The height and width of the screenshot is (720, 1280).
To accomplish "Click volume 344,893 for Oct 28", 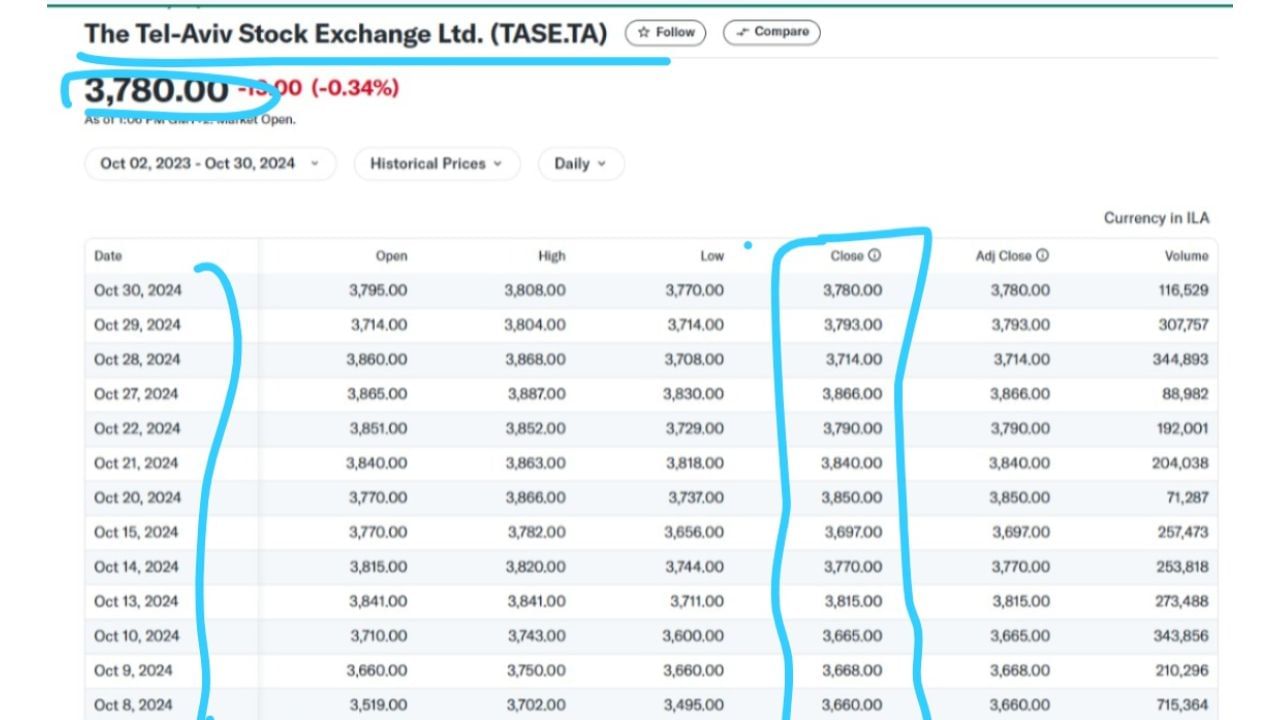I will [x=1181, y=360].
